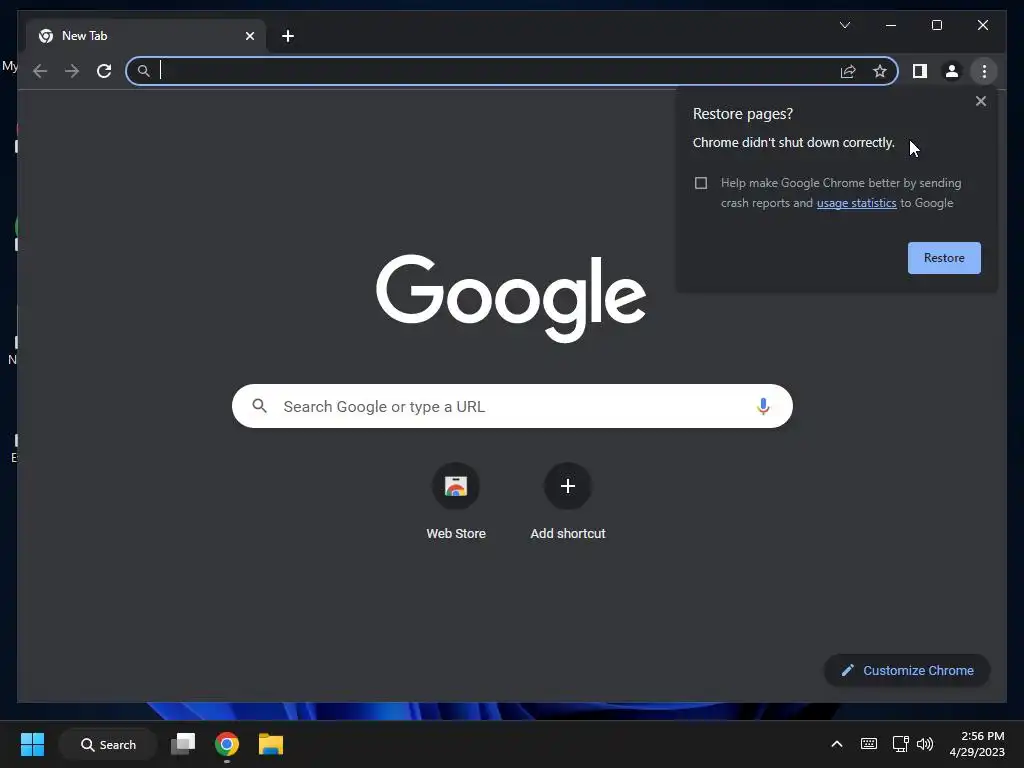The height and width of the screenshot is (768, 1024).
Task: Start voice search with microphone icon
Action: pos(763,406)
